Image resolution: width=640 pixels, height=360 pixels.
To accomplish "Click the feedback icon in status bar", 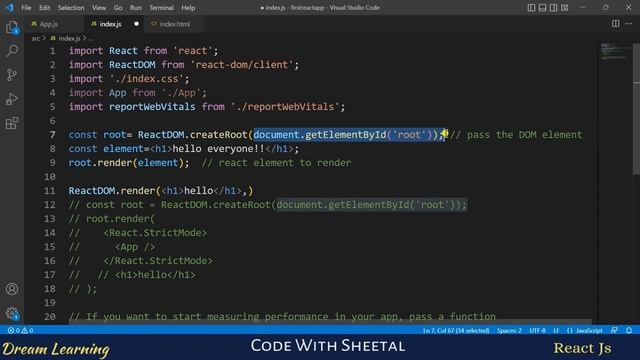I will click(614, 330).
